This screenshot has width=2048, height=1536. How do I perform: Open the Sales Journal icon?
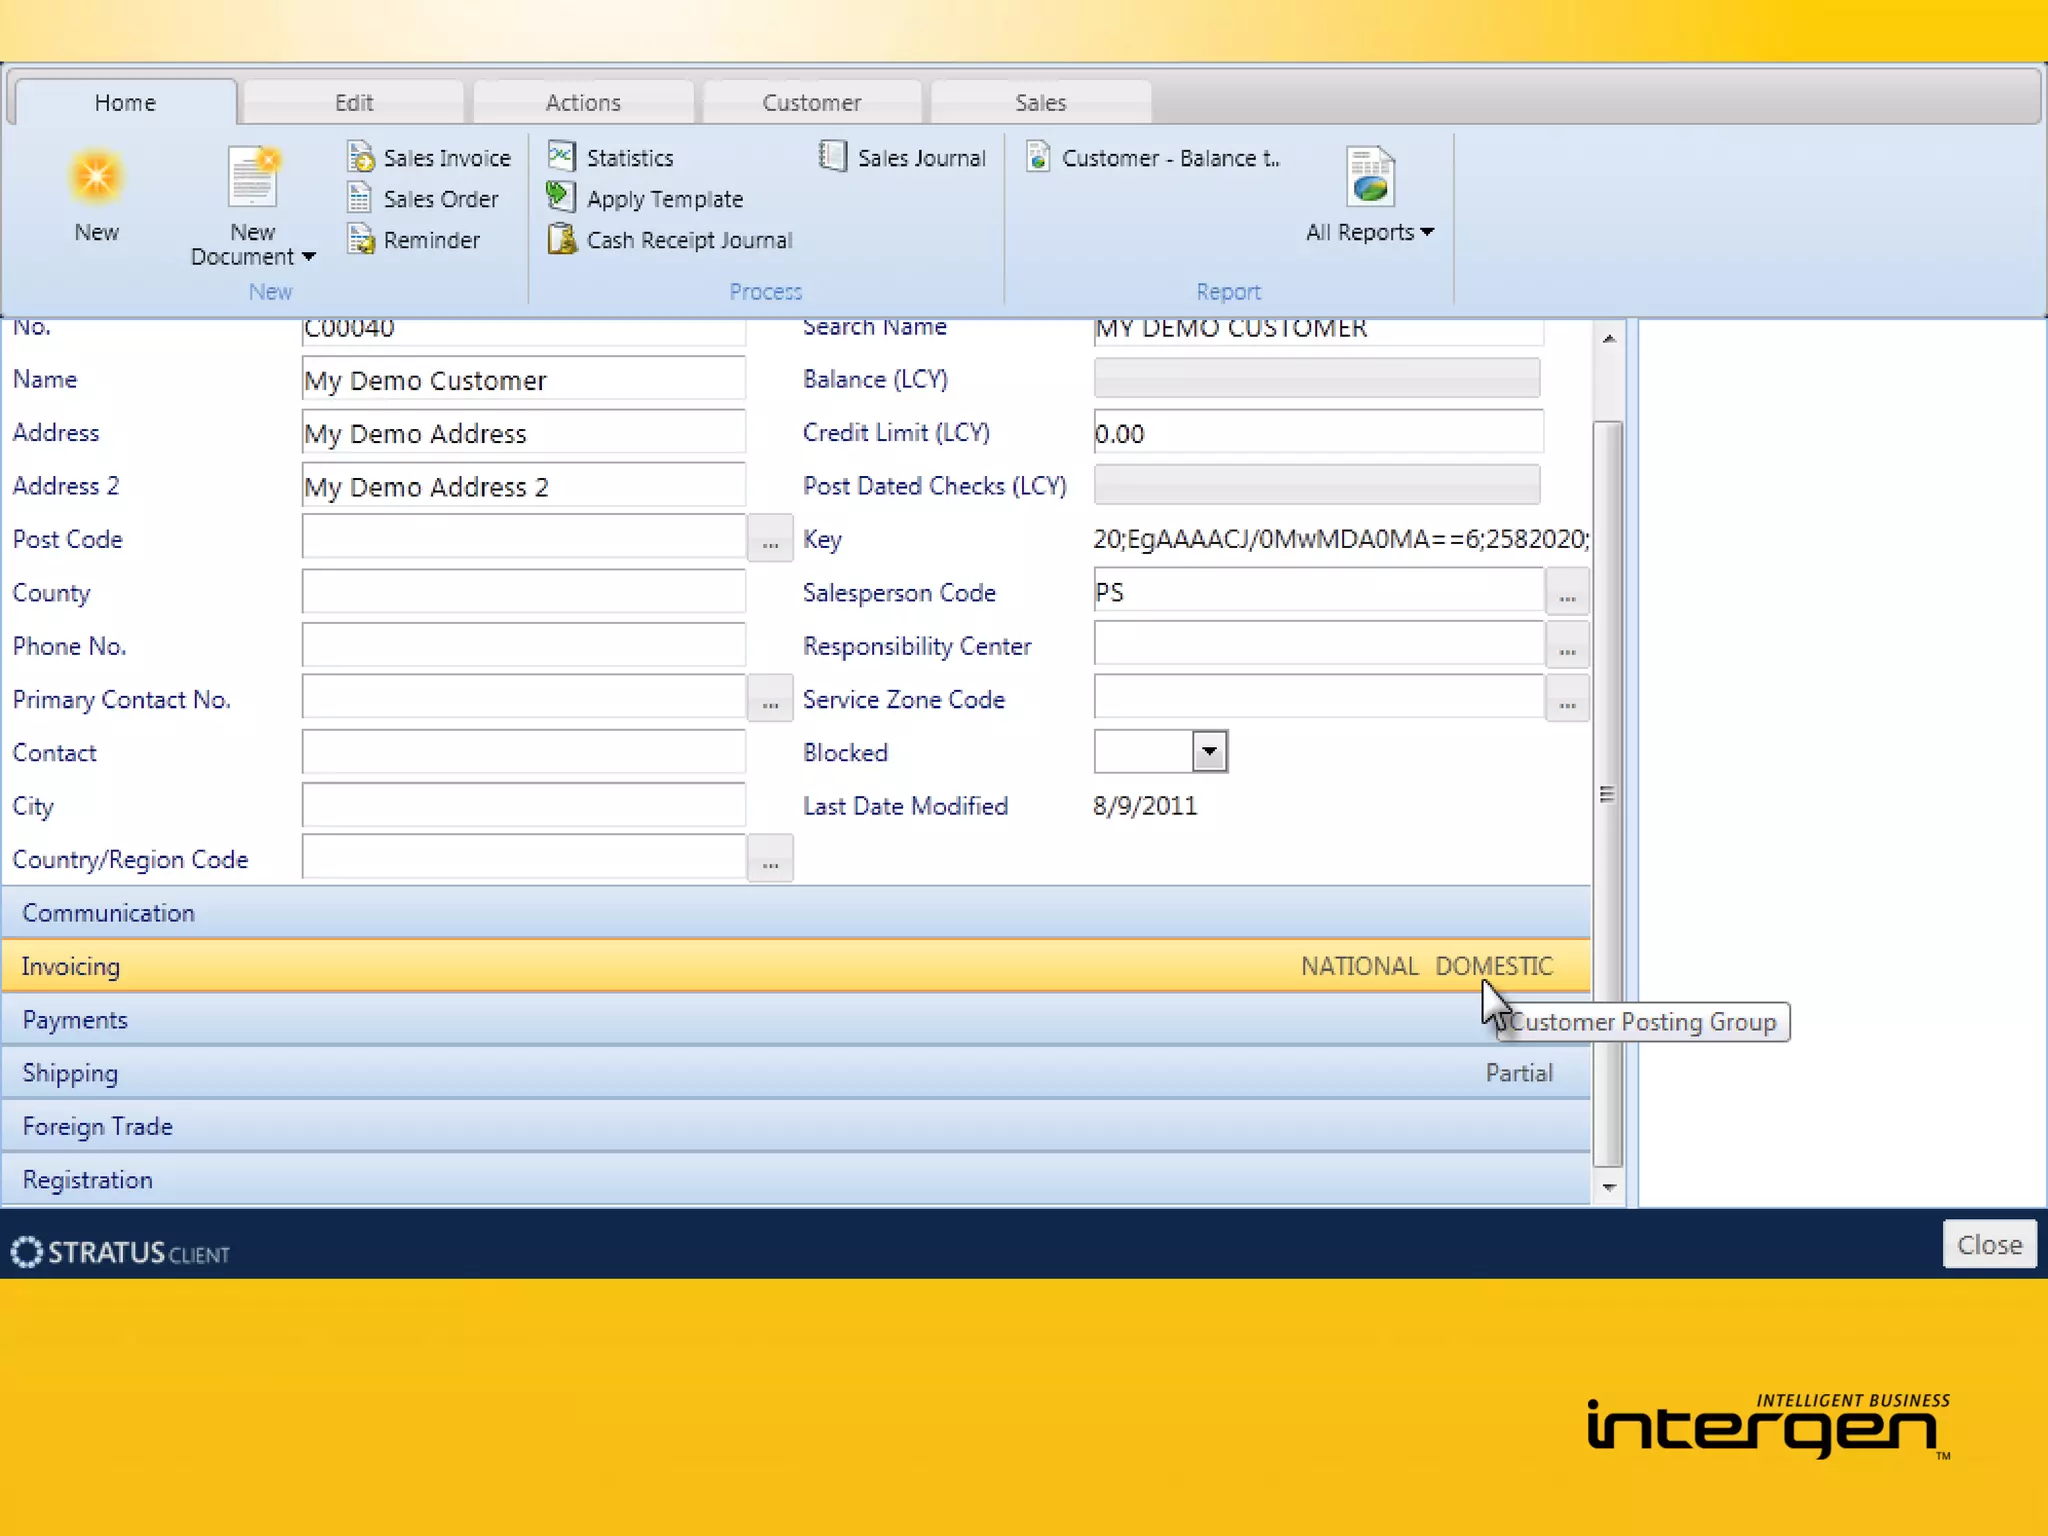point(832,156)
